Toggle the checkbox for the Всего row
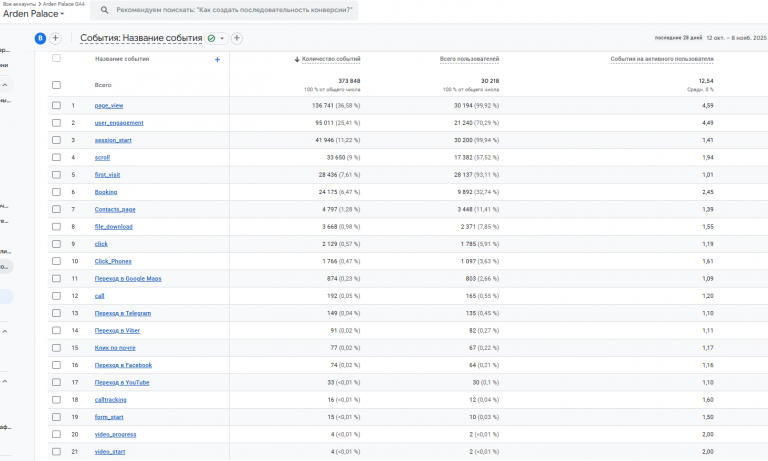This screenshot has width=768, height=461. point(56,85)
